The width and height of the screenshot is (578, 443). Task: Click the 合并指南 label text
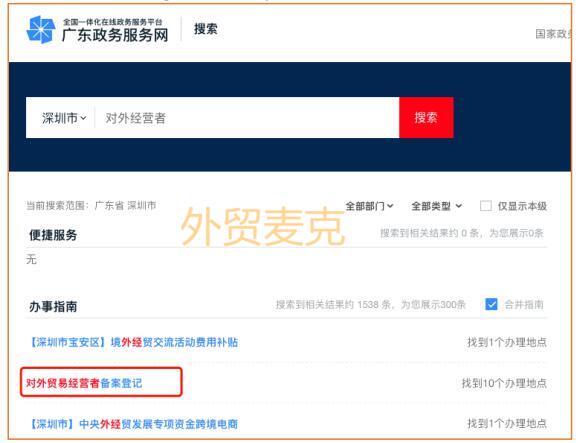pos(524,305)
